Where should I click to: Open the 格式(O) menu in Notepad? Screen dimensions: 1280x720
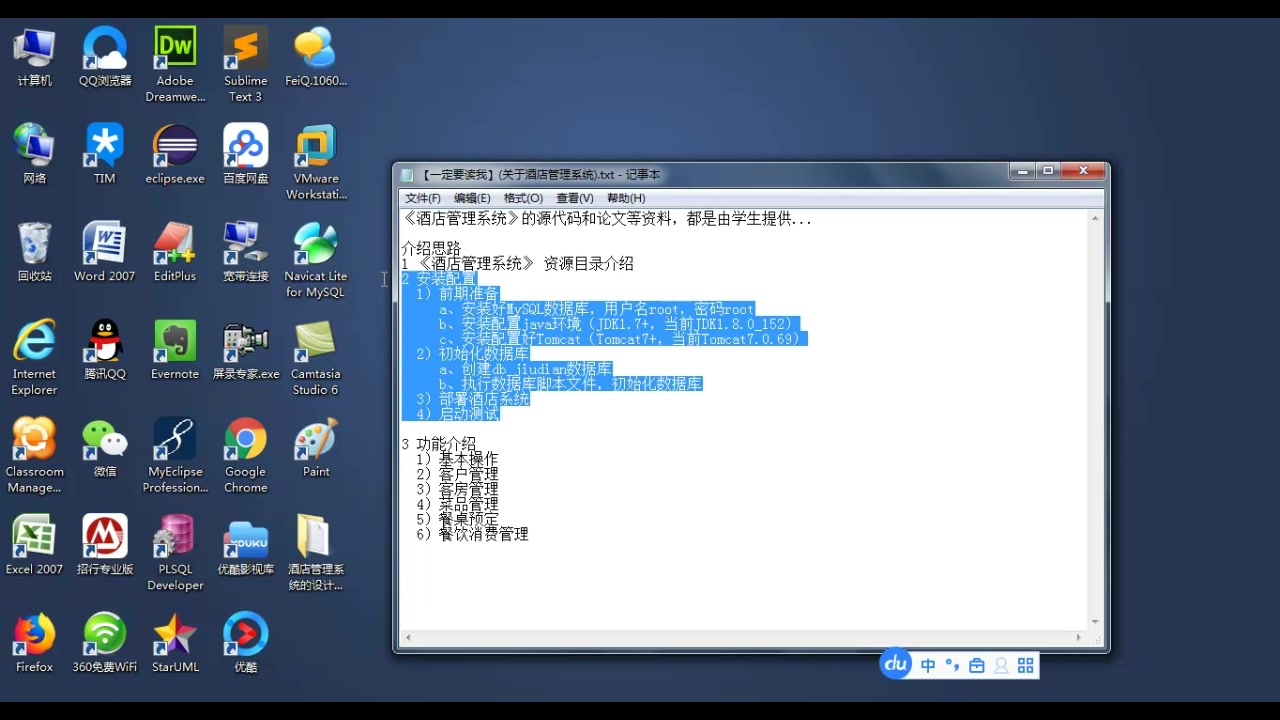click(523, 197)
